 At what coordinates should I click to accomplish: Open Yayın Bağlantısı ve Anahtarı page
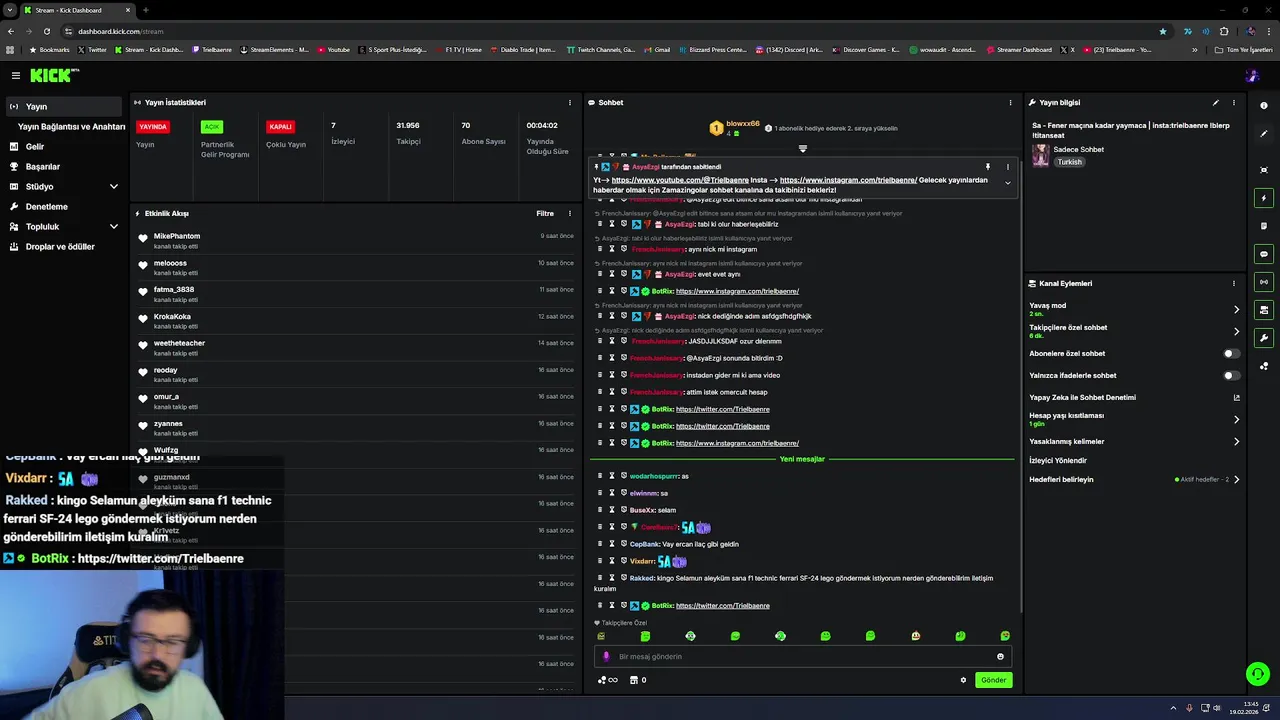tap(71, 127)
